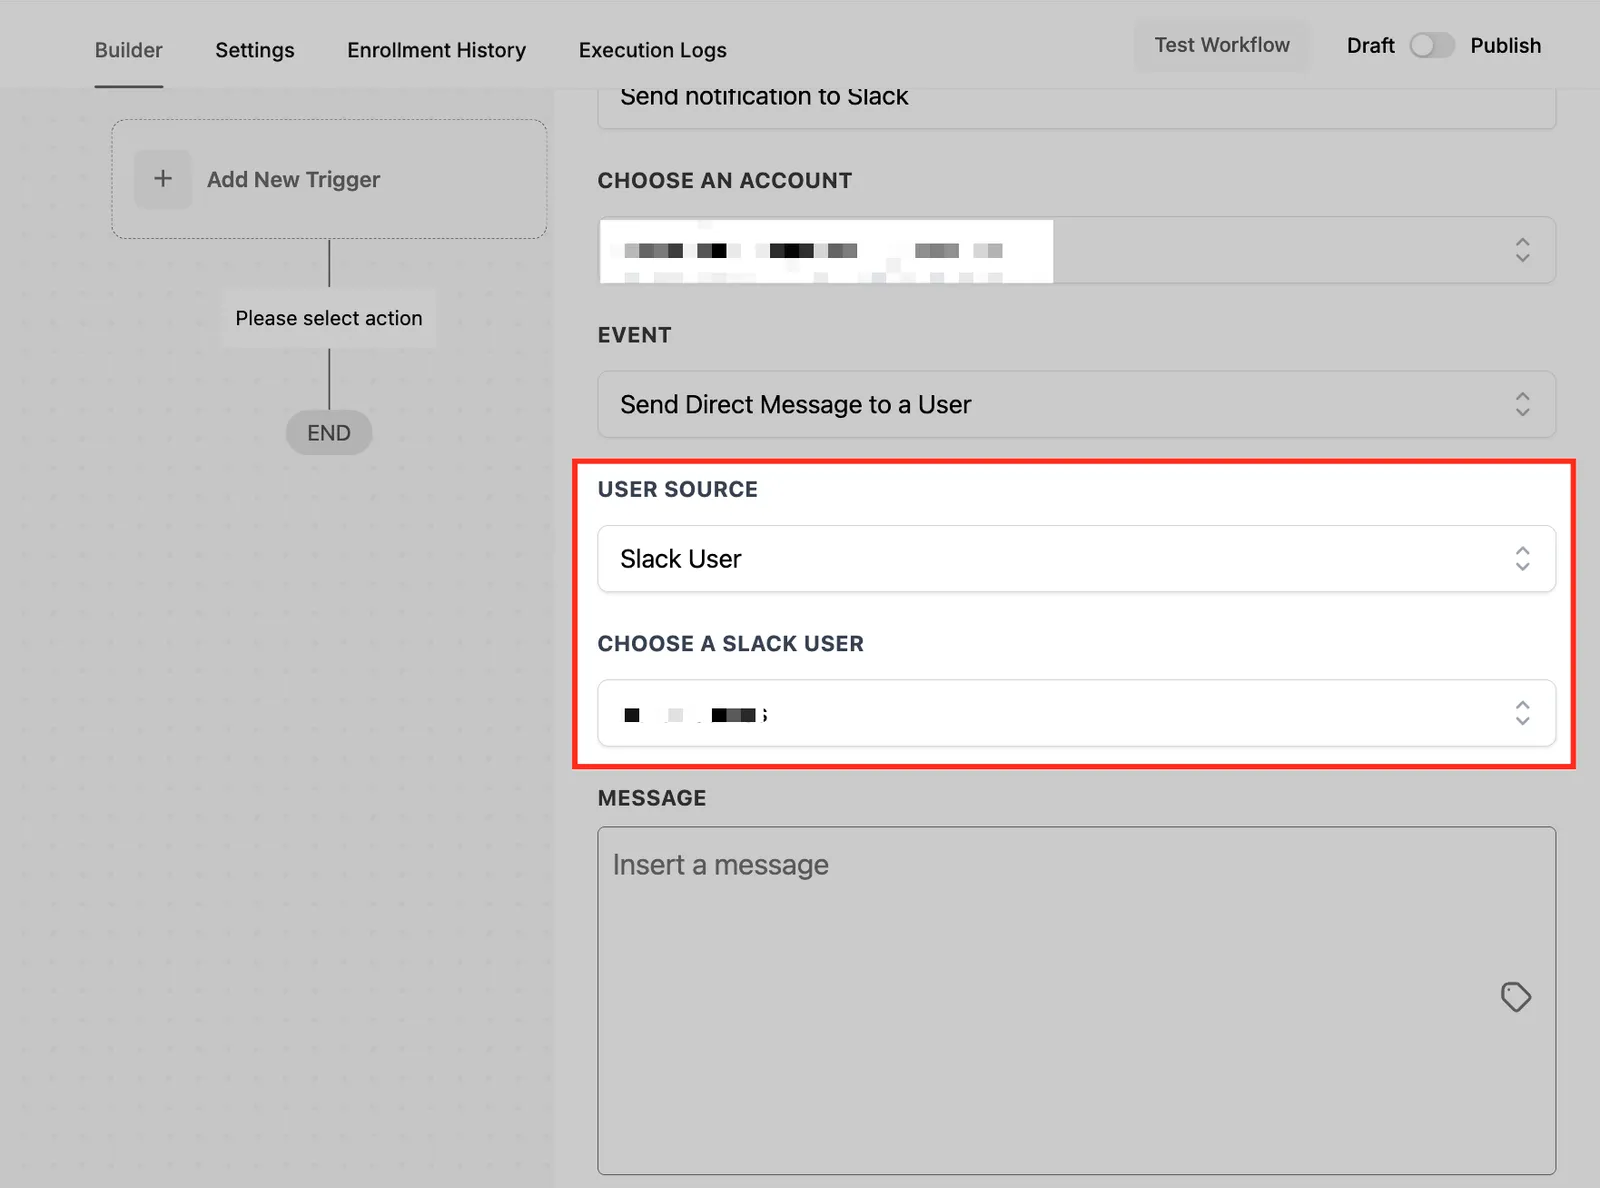Open the Choose an Account dropdown

1076,250
